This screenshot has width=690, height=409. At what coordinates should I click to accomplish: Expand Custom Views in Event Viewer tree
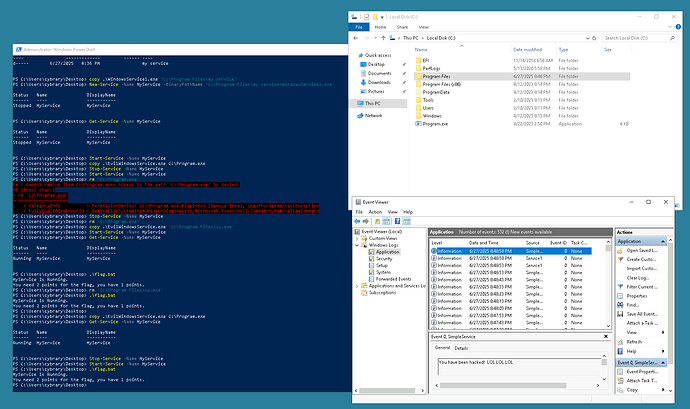(x=357, y=238)
